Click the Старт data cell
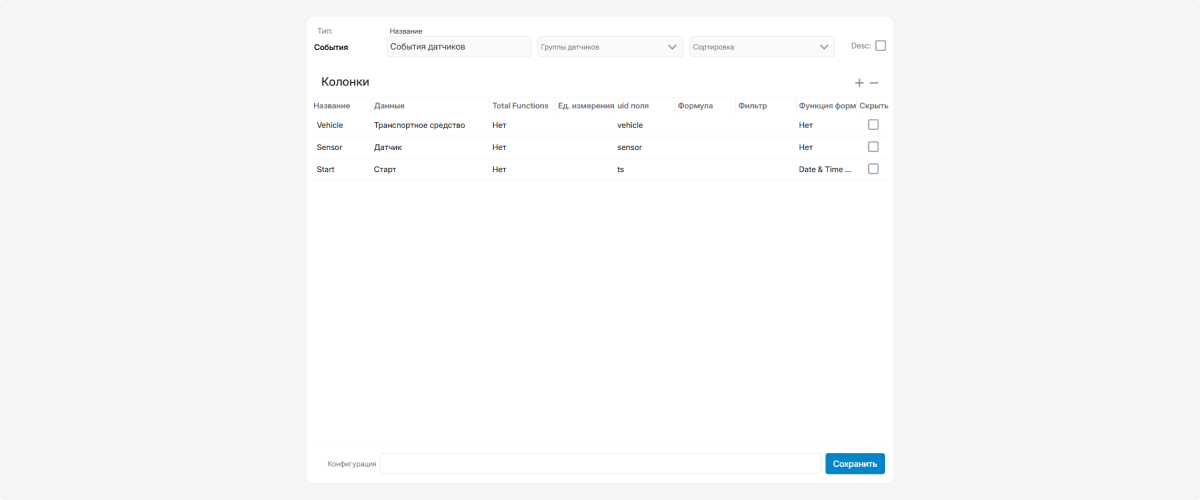Viewport: 1200px width, 500px height. 385,169
